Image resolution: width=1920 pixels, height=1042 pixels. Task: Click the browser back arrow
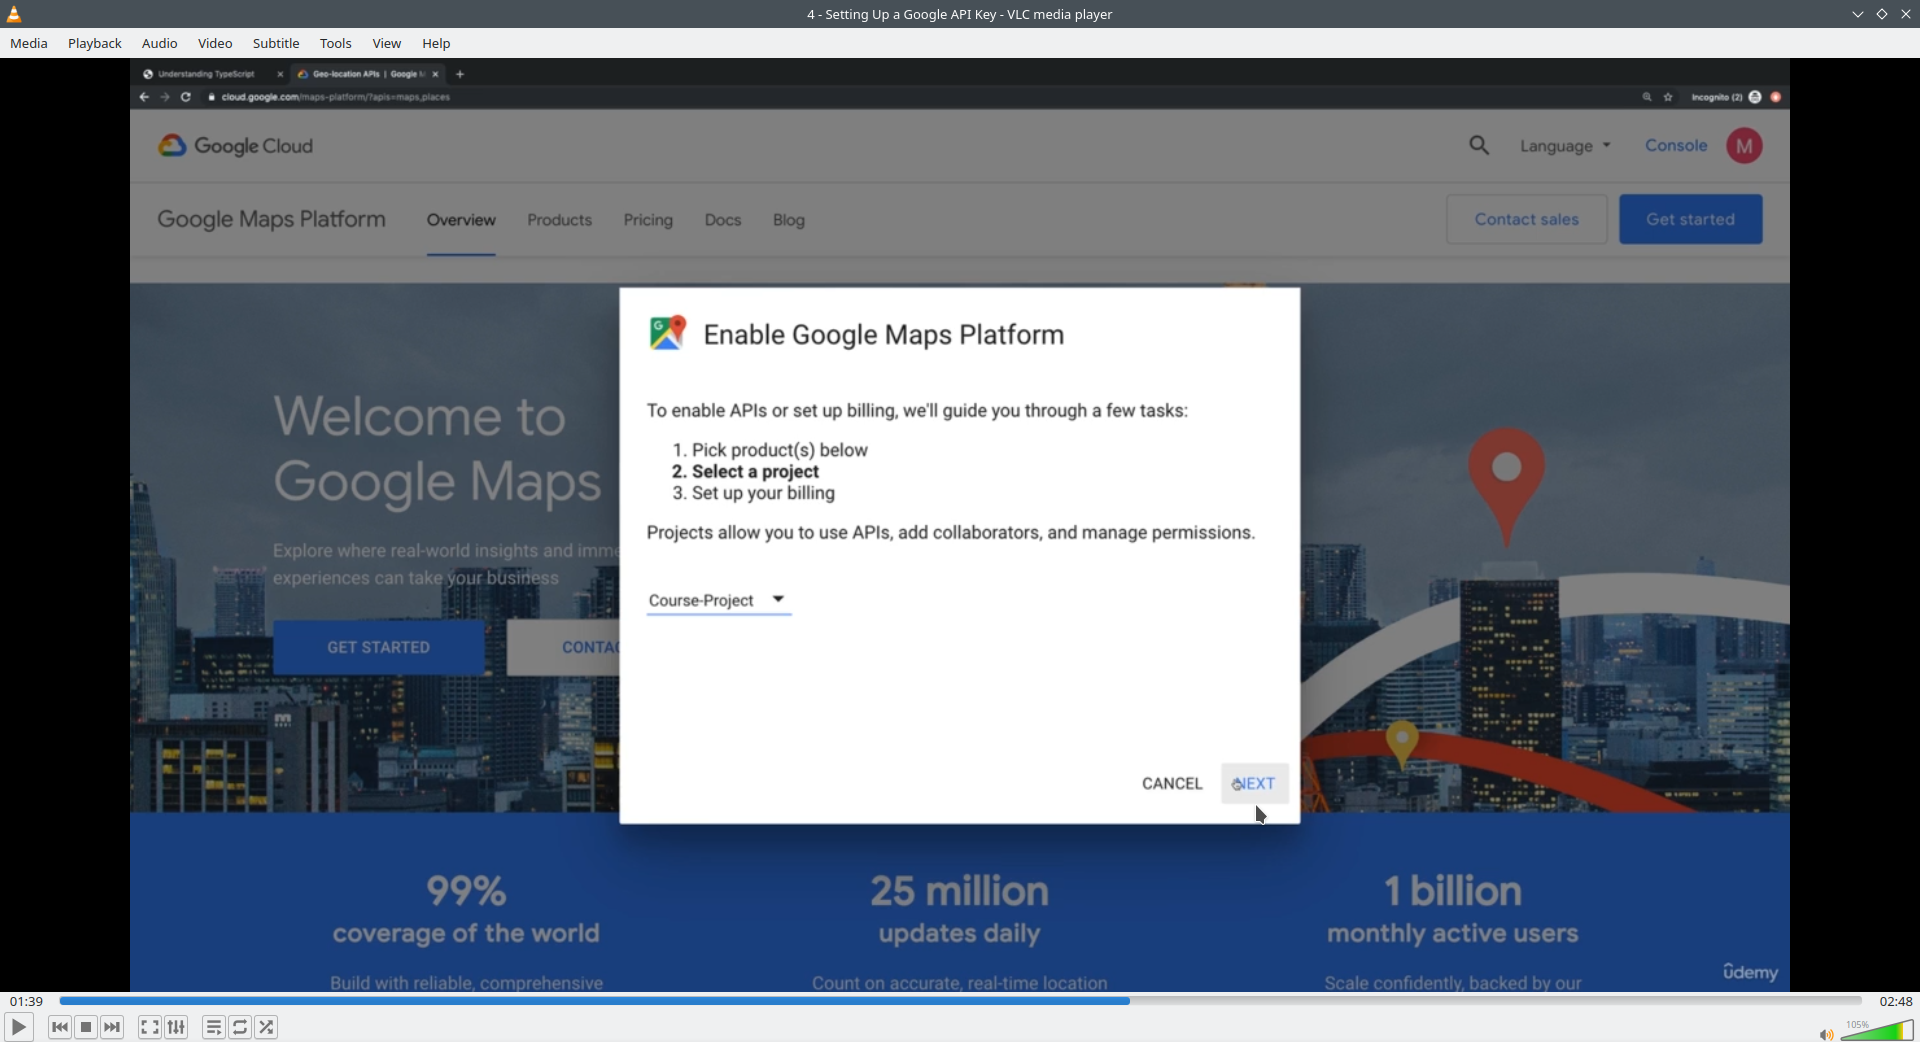144,97
